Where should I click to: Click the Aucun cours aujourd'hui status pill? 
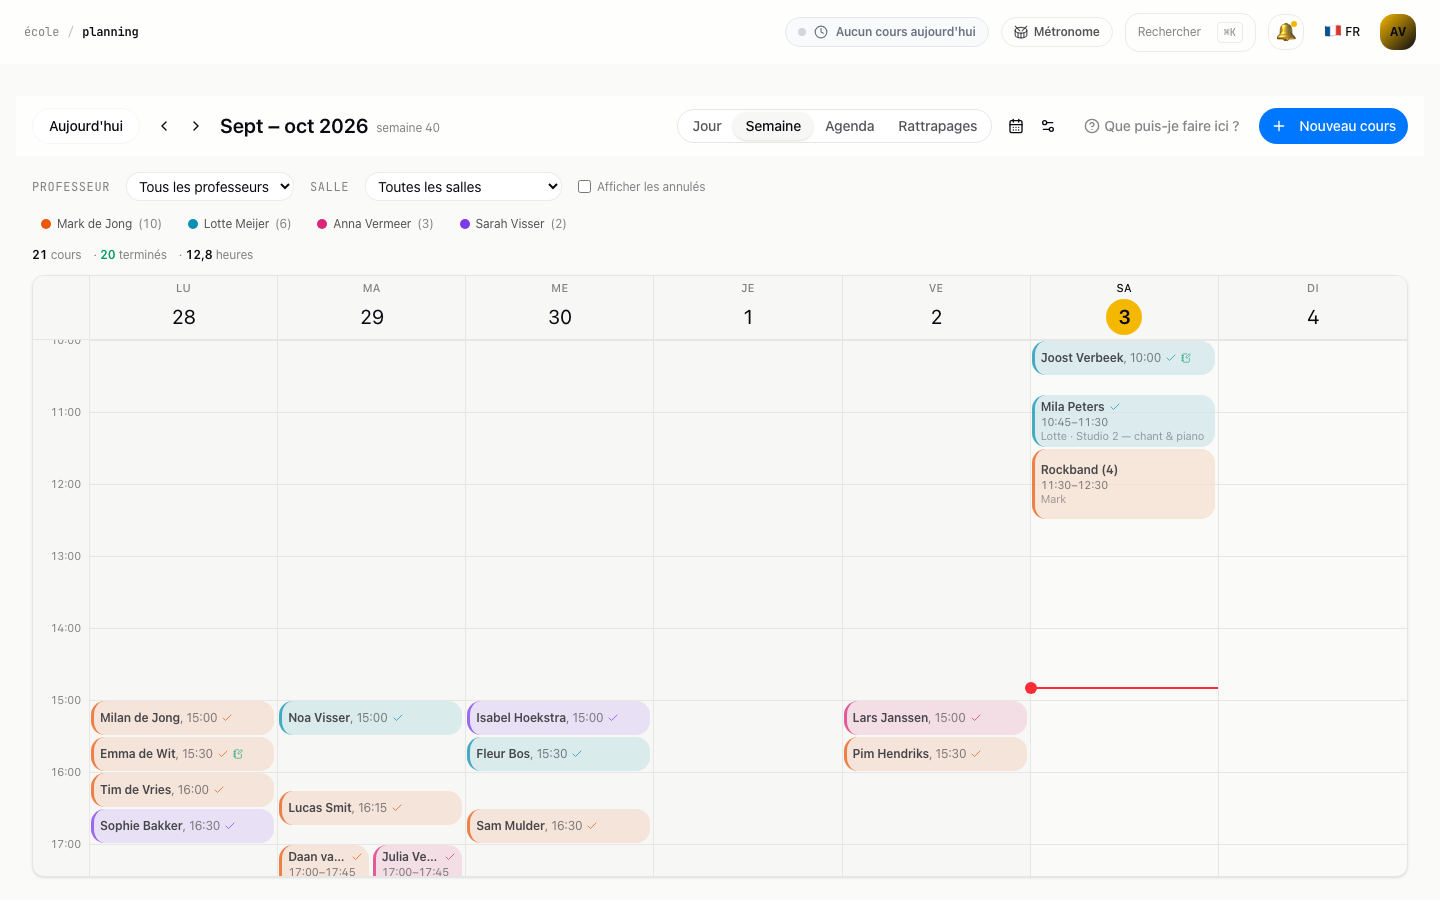click(x=887, y=32)
